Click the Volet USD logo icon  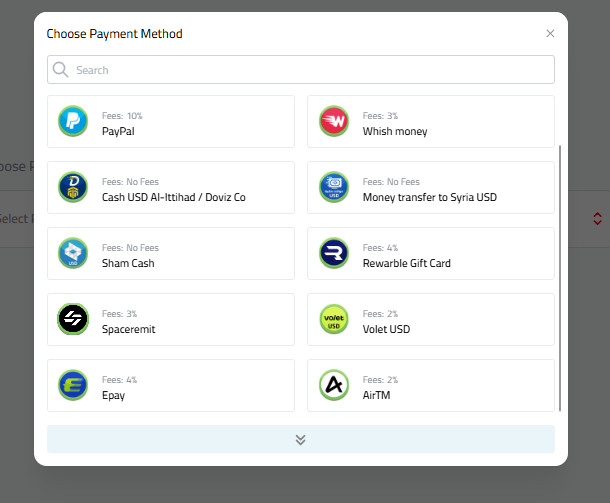pyautogui.click(x=334, y=319)
